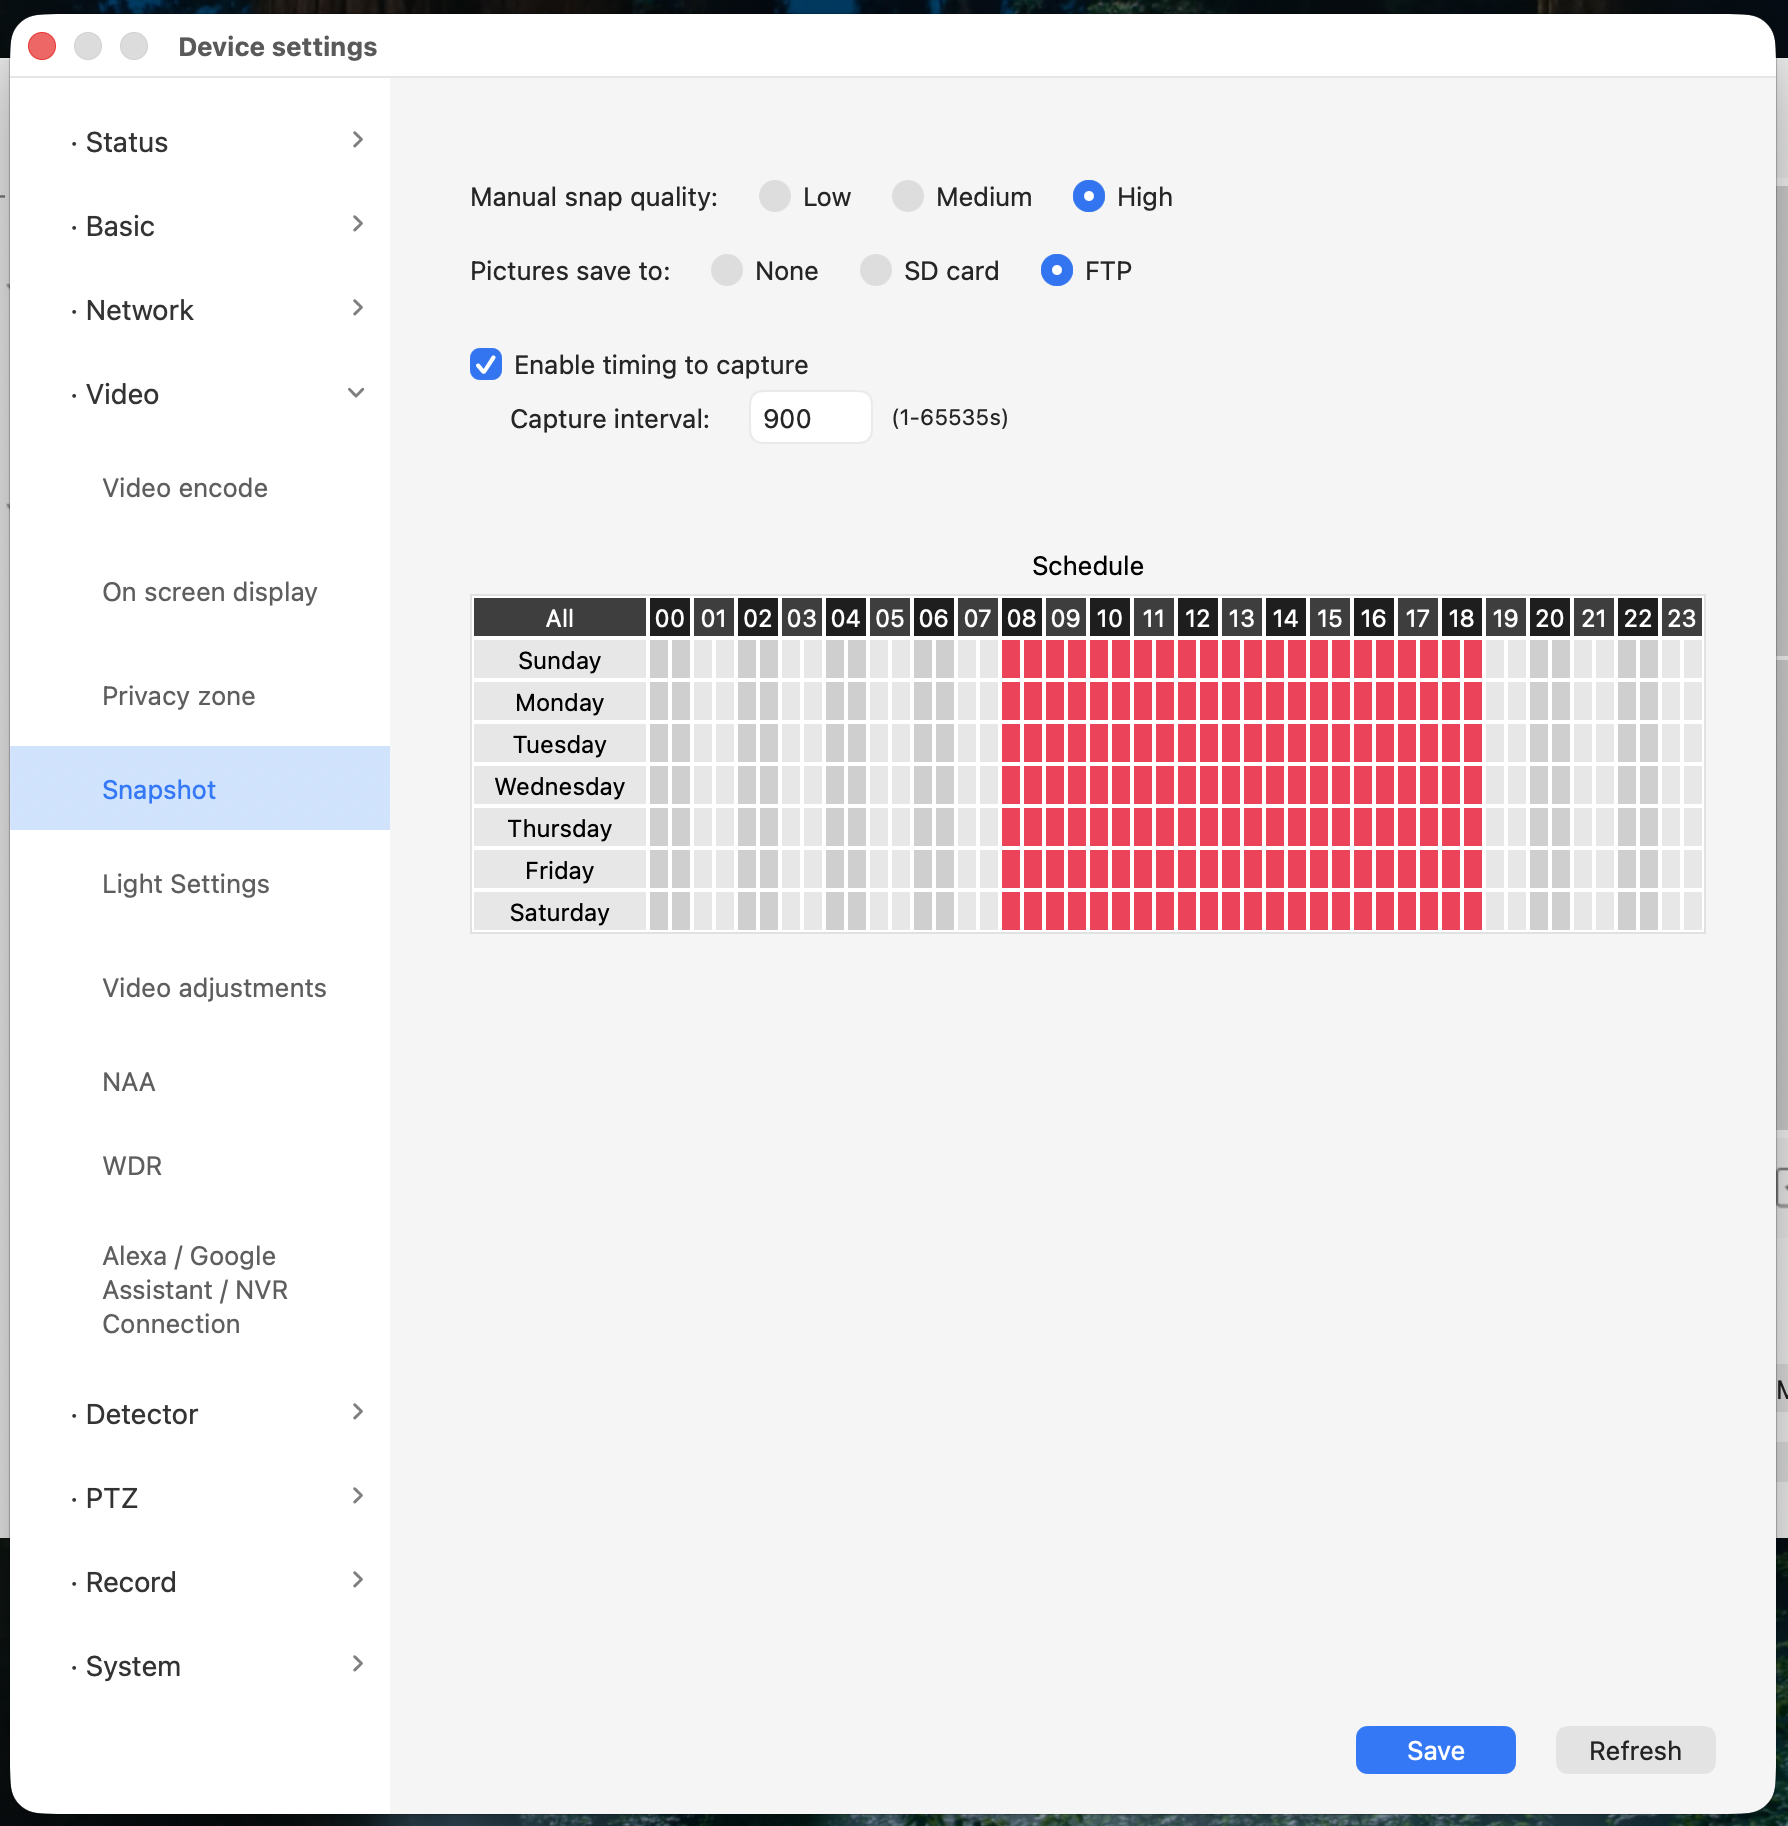1788x1826 pixels.
Task: Uncheck Enable timing to capture
Action: coord(487,365)
